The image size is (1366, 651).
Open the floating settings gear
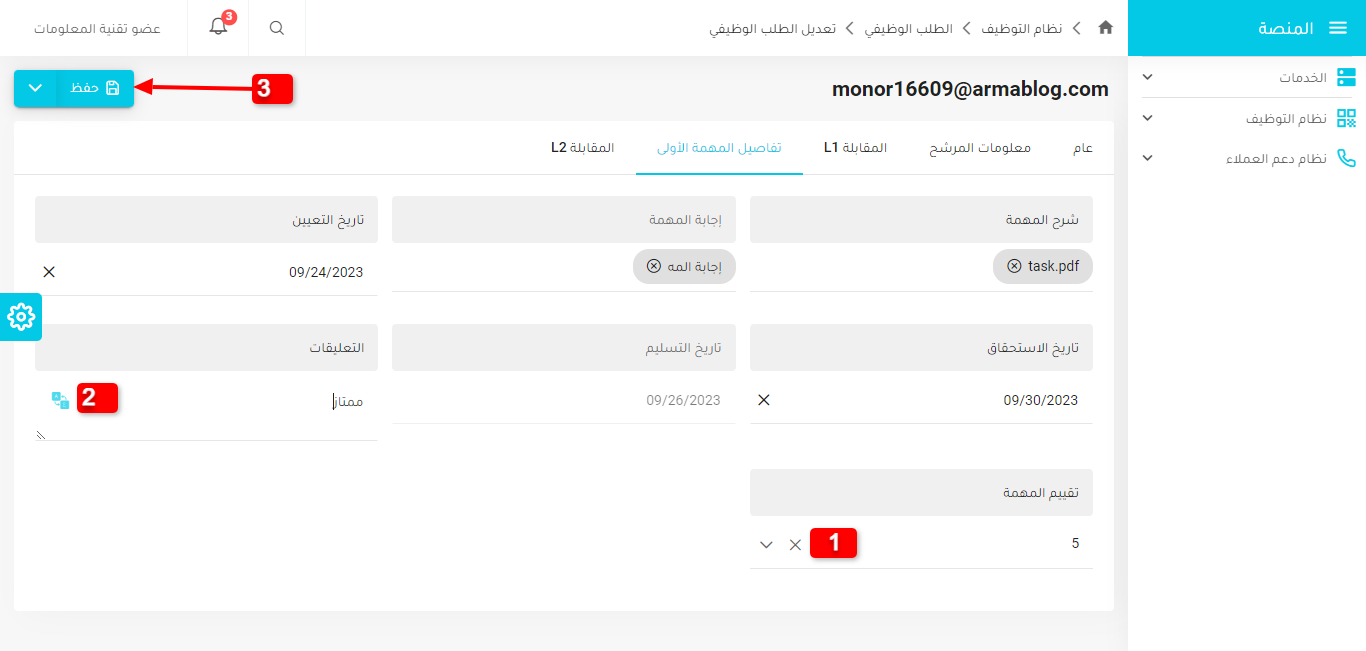21,317
